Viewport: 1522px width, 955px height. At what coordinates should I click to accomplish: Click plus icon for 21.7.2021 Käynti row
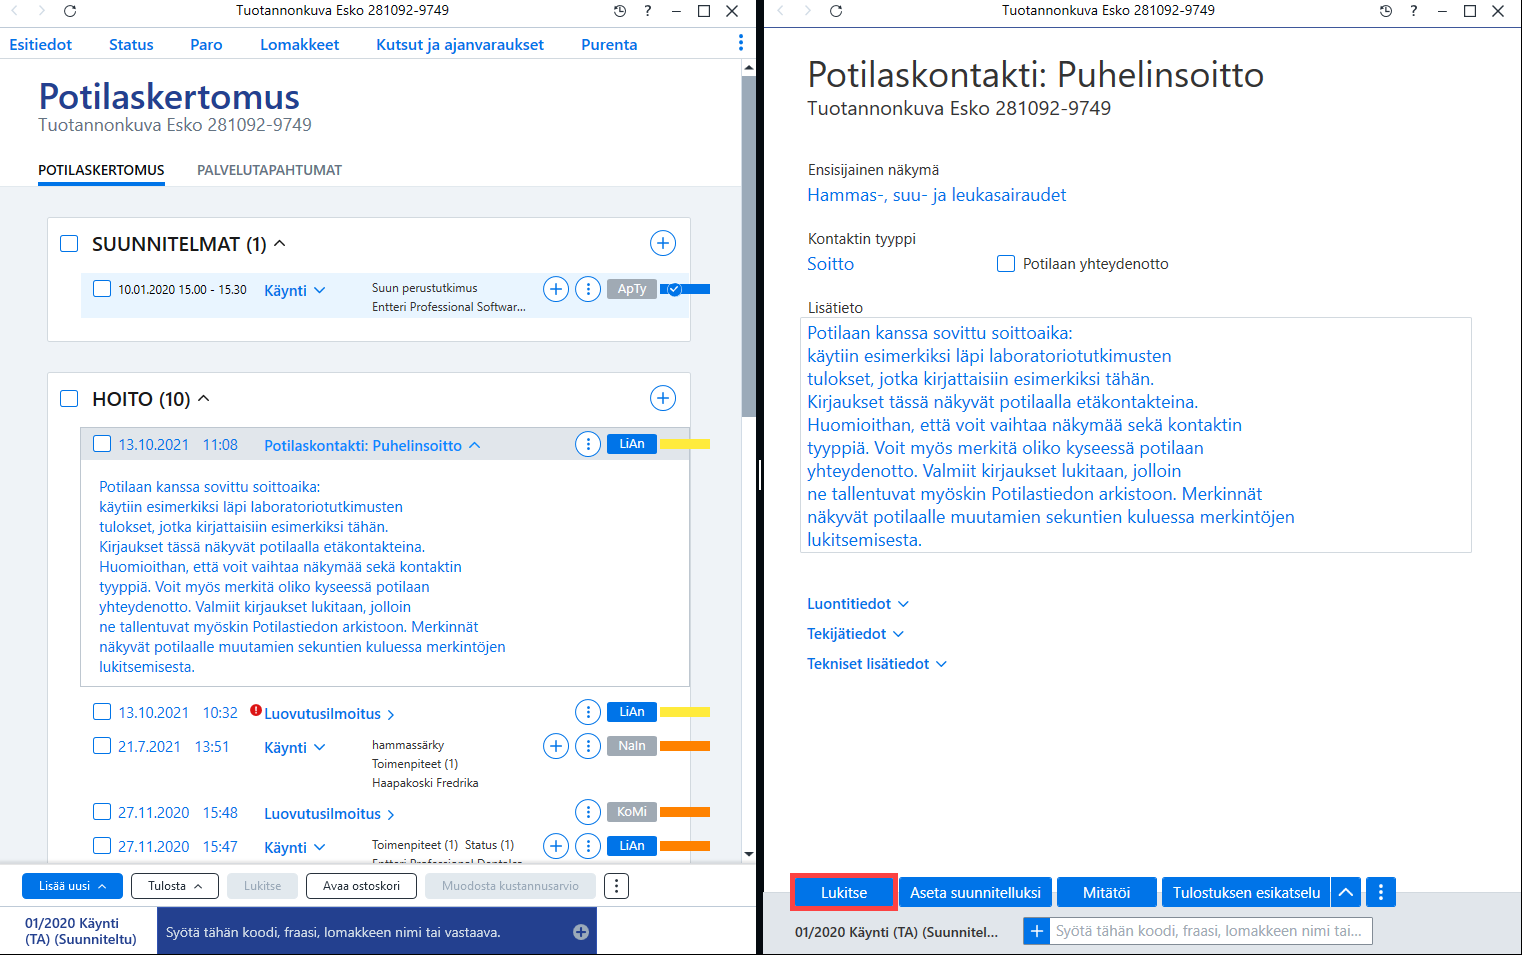(556, 746)
